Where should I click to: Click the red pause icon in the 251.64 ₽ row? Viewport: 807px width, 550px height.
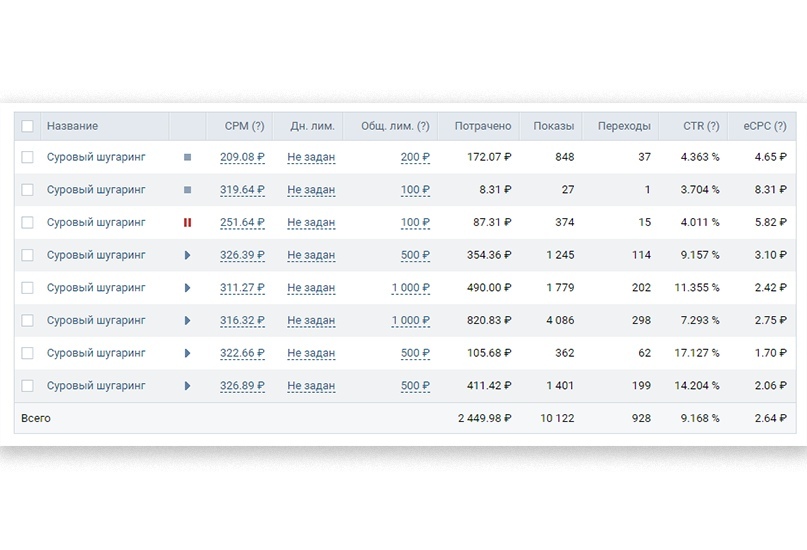pyautogui.click(x=187, y=223)
